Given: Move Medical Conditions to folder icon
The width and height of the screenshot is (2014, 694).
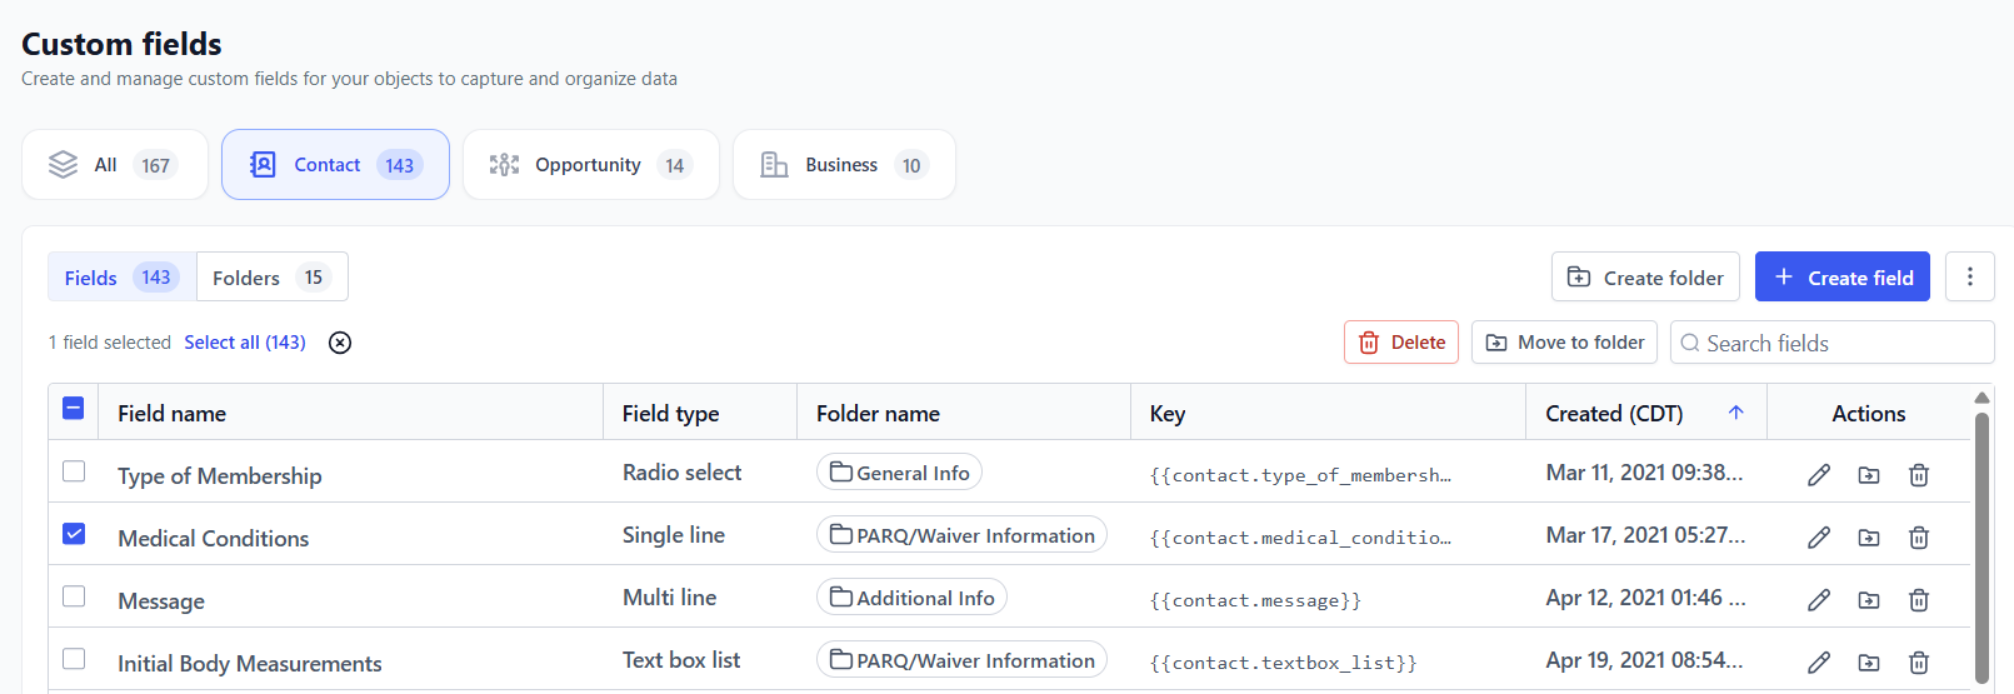Looking at the screenshot, I should click(1869, 538).
